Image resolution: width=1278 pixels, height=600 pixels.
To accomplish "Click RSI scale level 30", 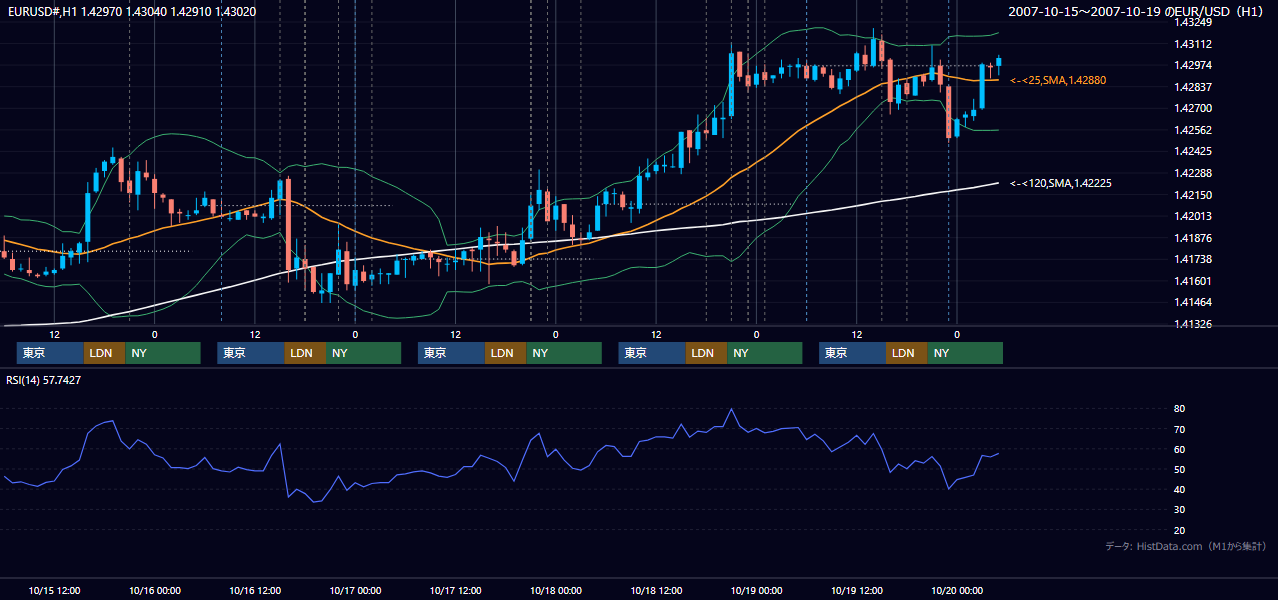I will click(1180, 510).
